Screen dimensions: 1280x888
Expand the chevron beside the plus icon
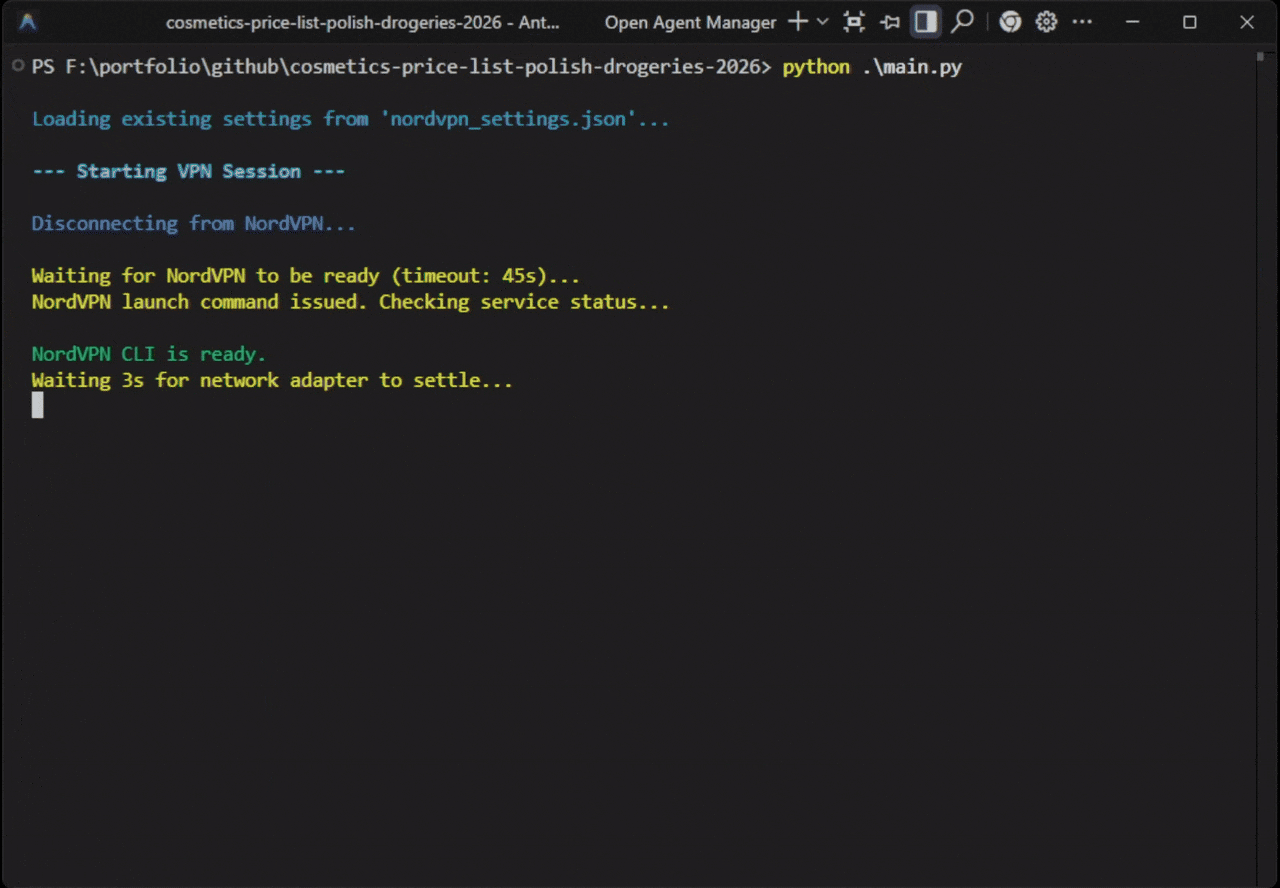pyautogui.click(x=822, y=22)
